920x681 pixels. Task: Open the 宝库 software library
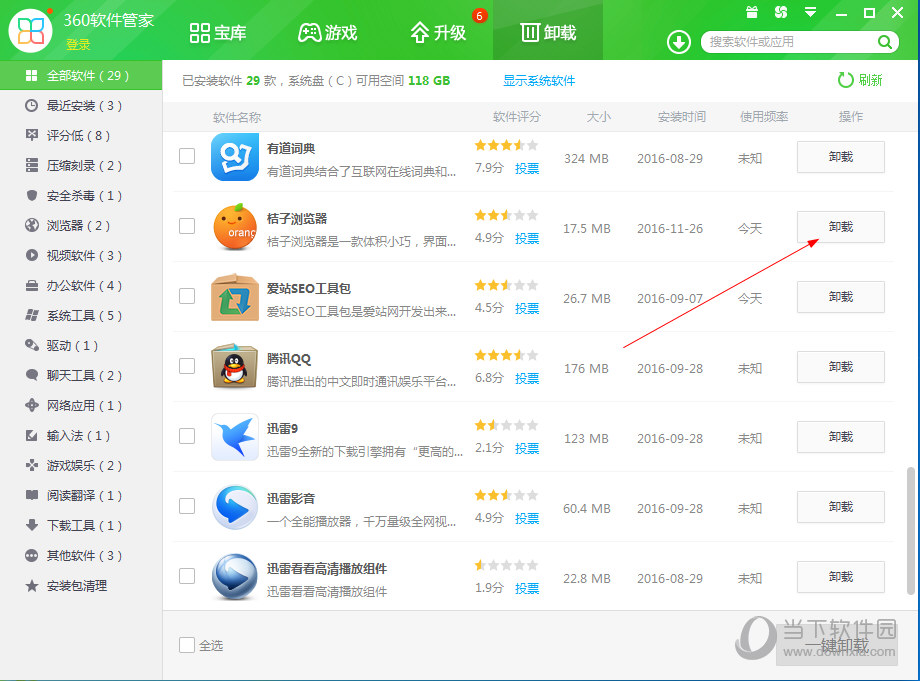(218, 32)
